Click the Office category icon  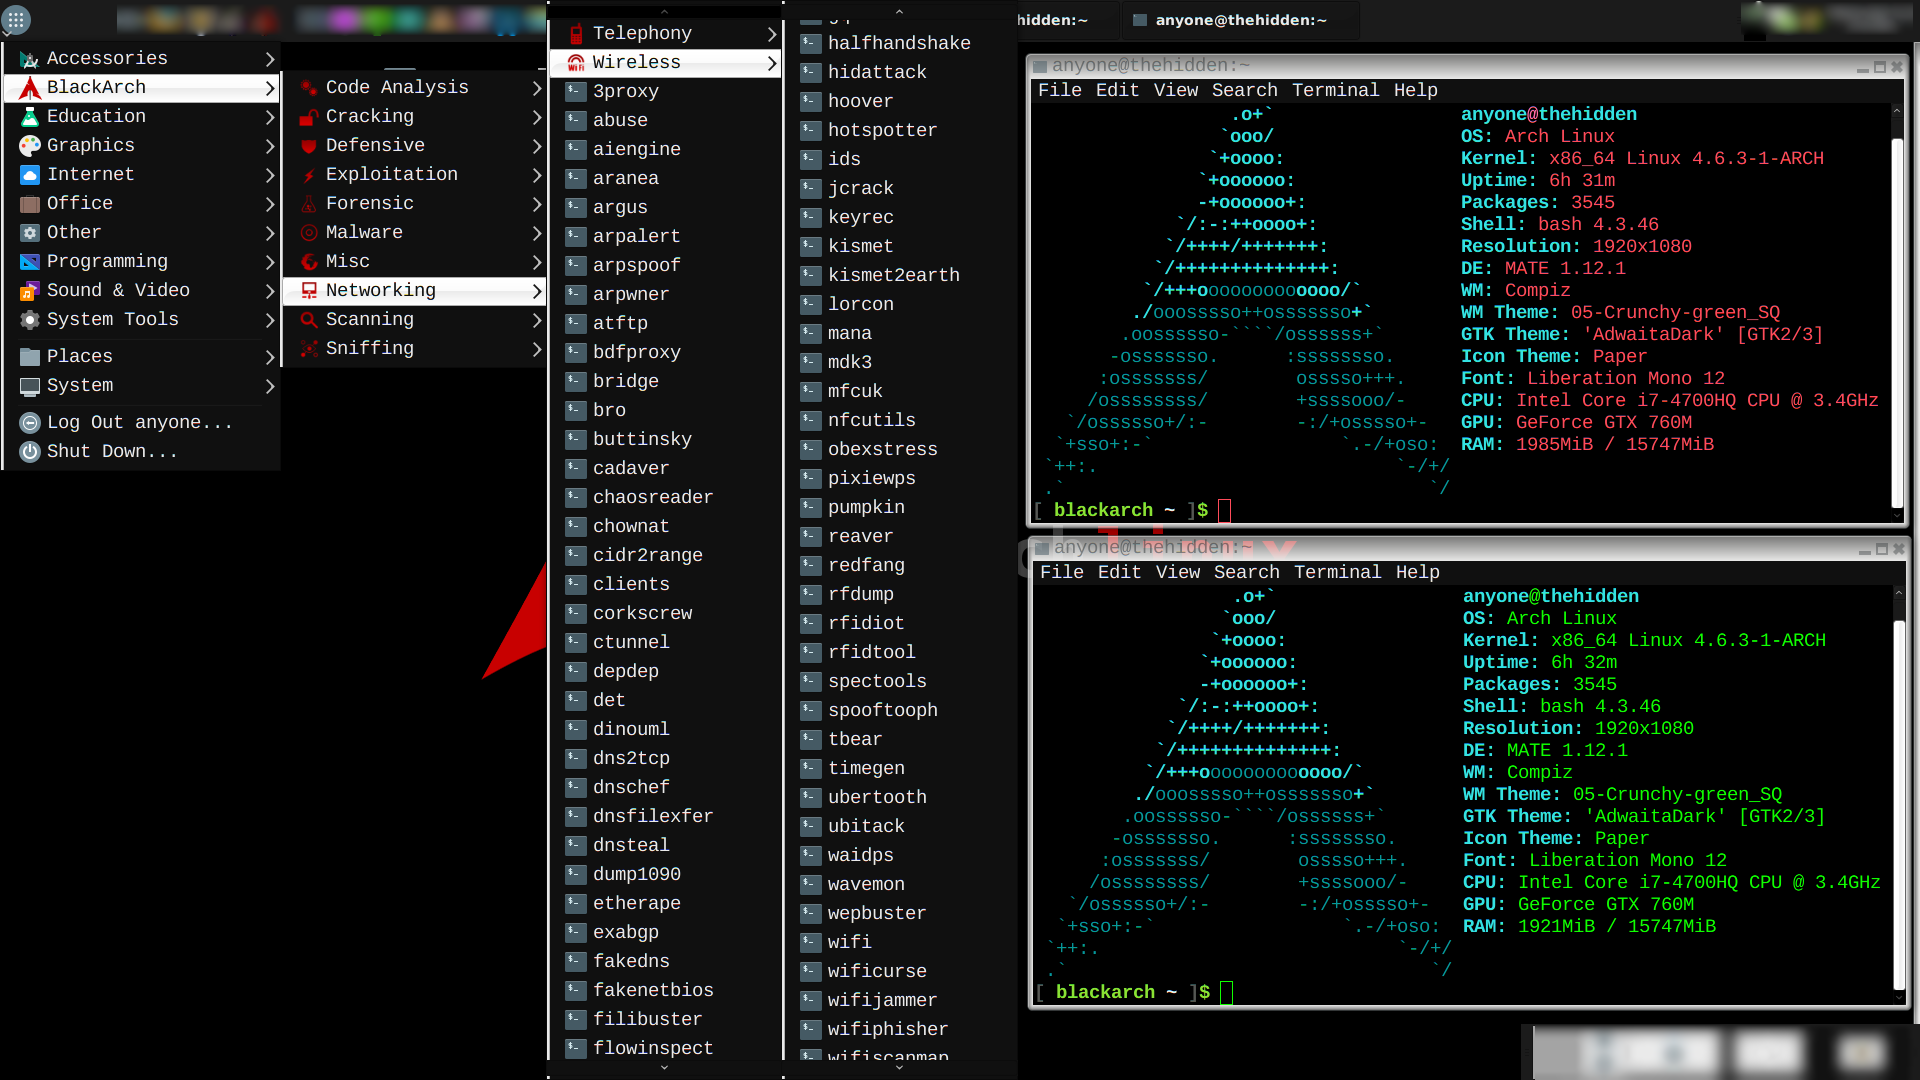pos(30,204)
